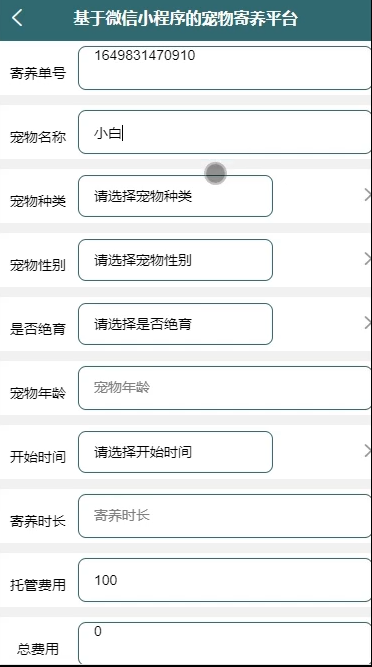Viewport: 372px width, 667px height.
Task: Tap the chevron beside 开始时间
Action: 367,451
